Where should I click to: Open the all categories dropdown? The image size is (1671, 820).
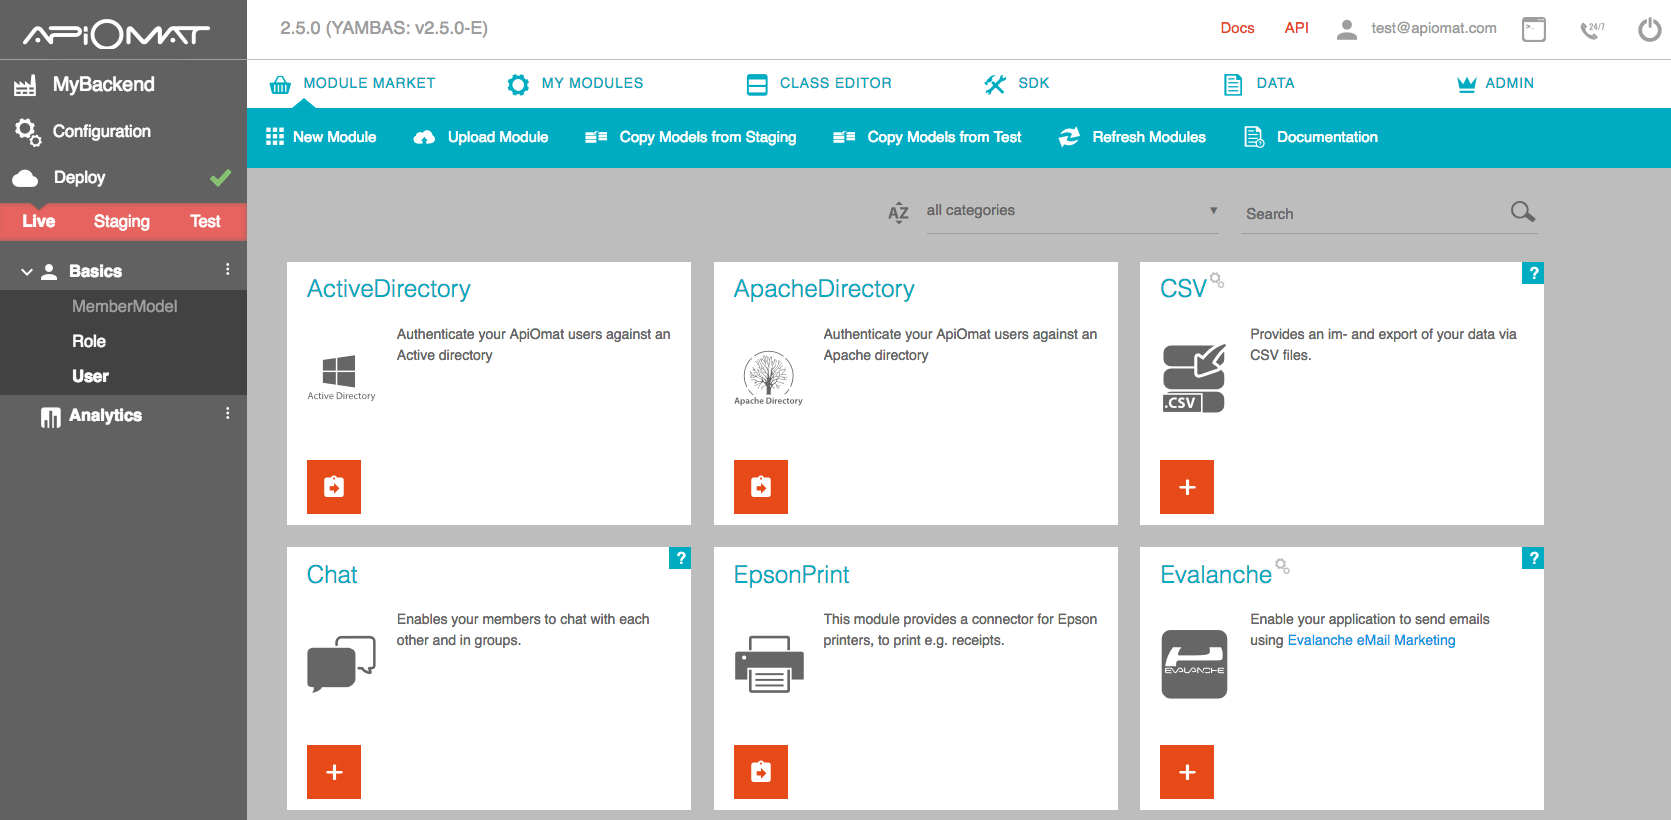[1072, 211]
